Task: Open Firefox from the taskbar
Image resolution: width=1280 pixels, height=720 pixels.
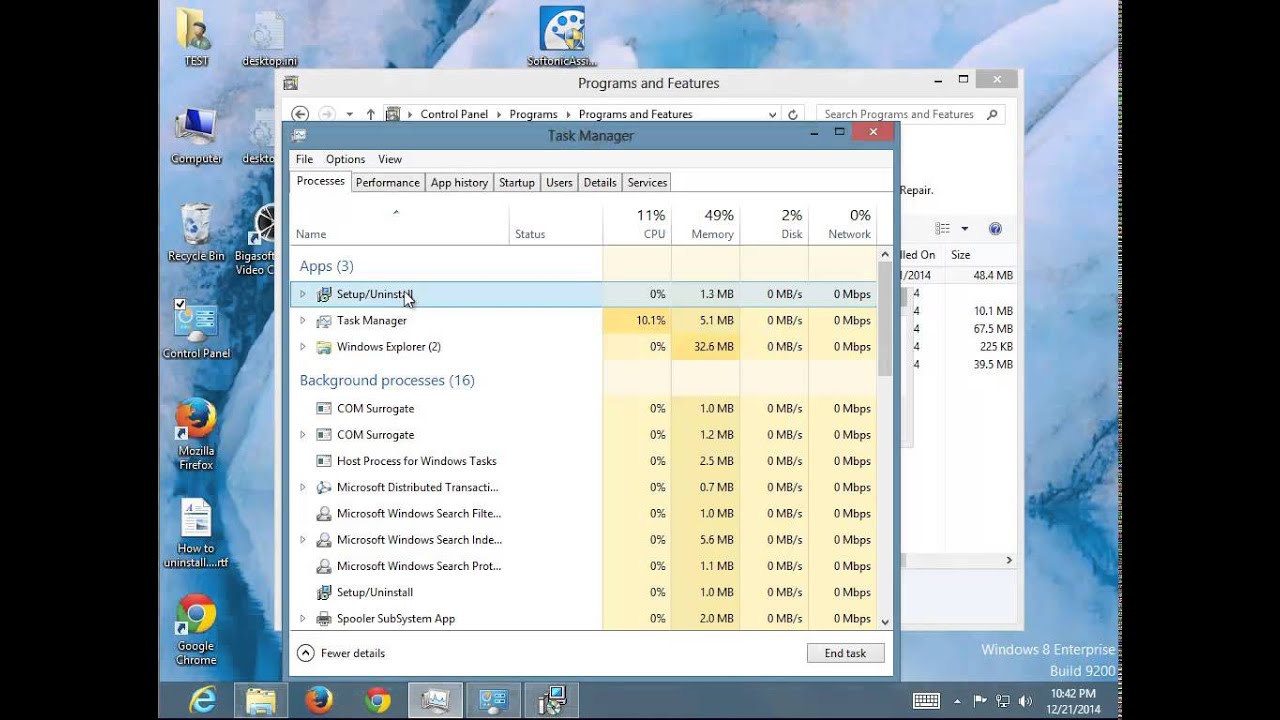Action: (x=319, y=701)
